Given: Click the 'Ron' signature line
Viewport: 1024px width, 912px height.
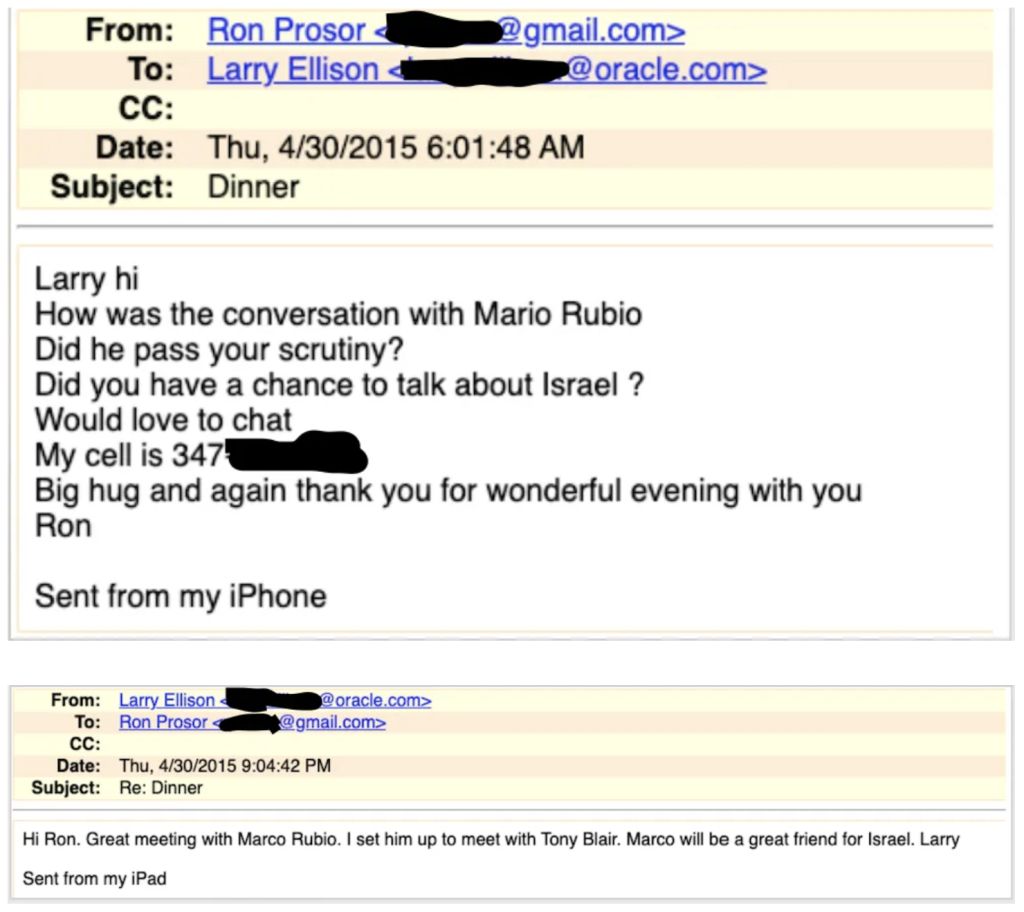Looking at the screenshot, I should click(x=63, y=526).
